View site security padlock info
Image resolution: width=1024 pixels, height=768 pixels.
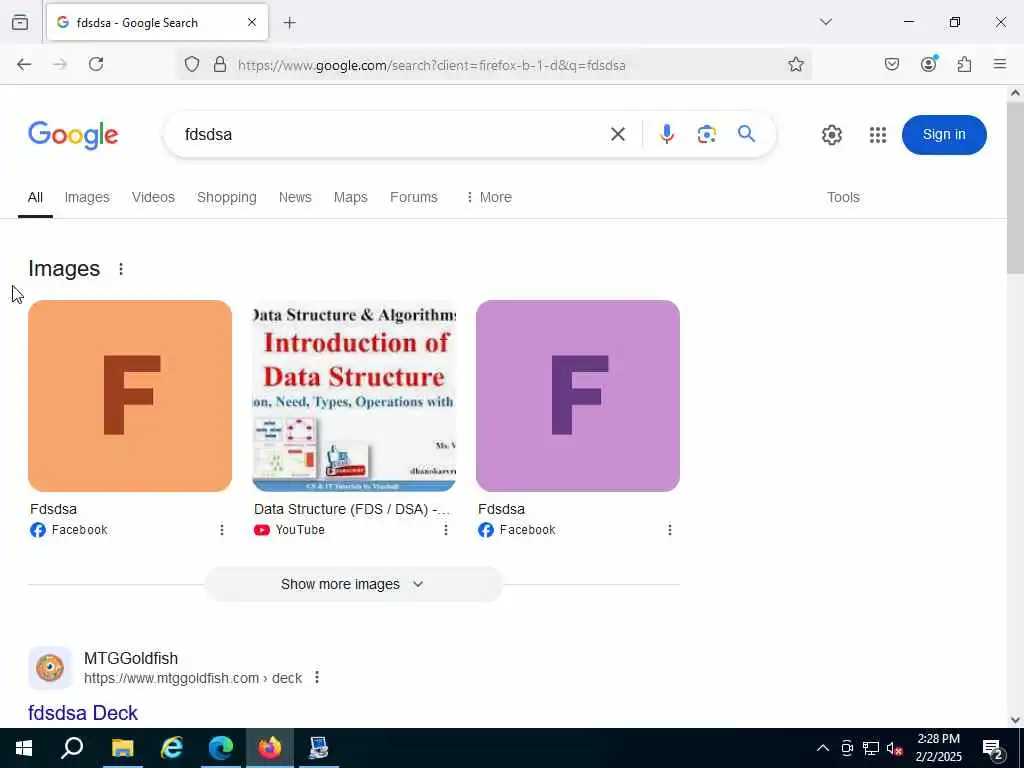click(220, 64)
